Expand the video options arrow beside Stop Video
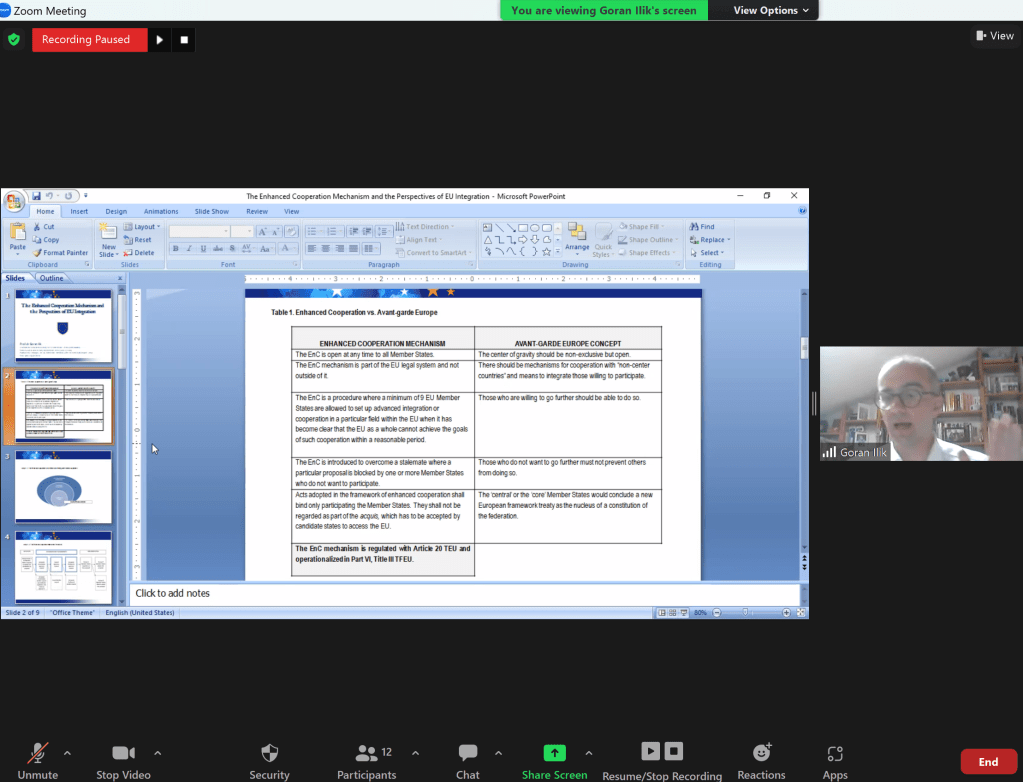Image resolution: width=1023 pixels, height=782 pixels. [x=157, y=753]
